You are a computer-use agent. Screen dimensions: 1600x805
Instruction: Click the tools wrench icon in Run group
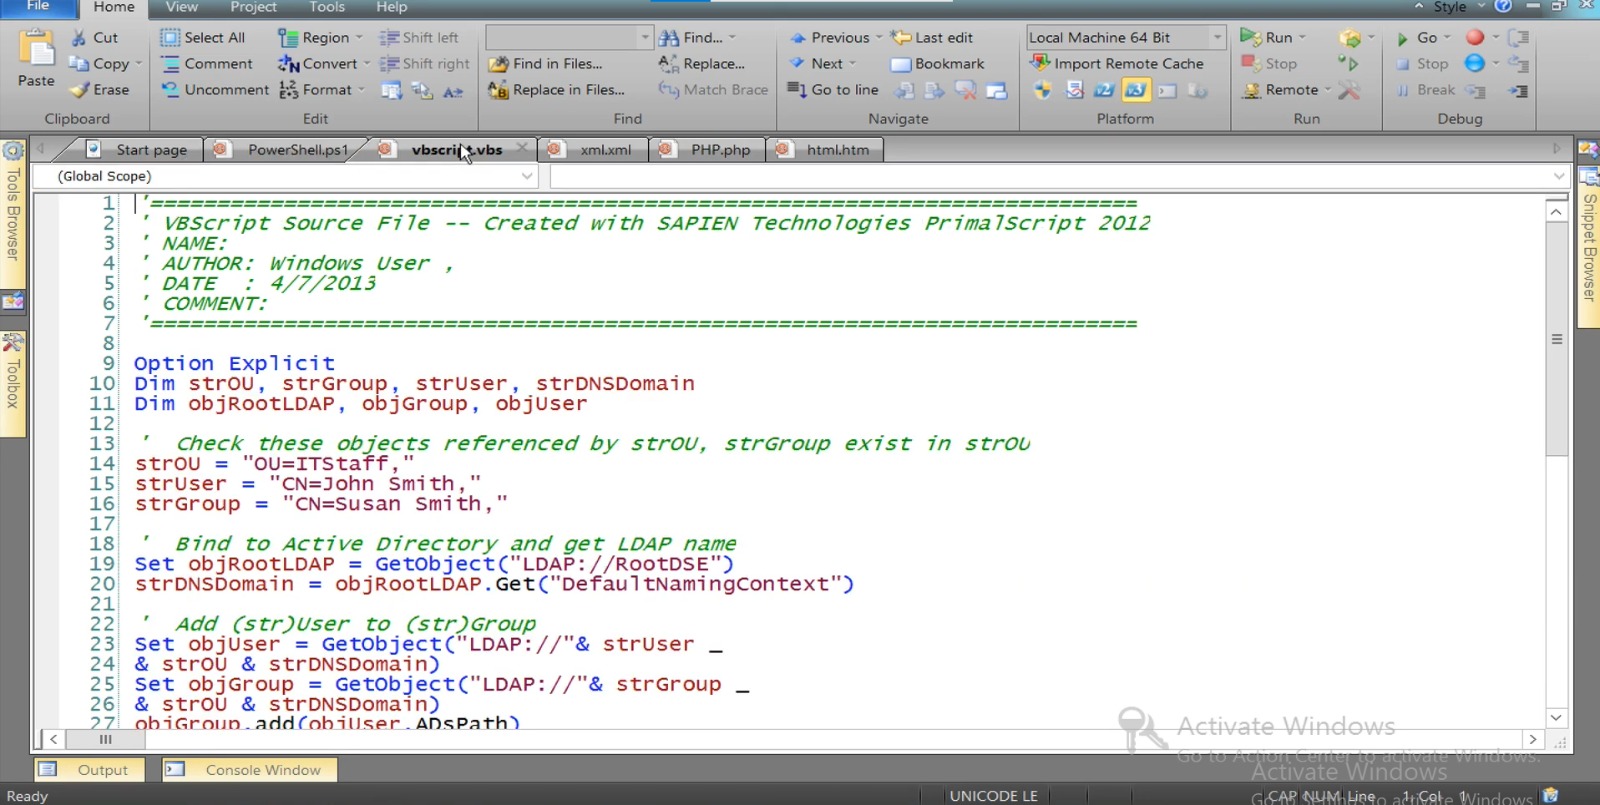1349,91
